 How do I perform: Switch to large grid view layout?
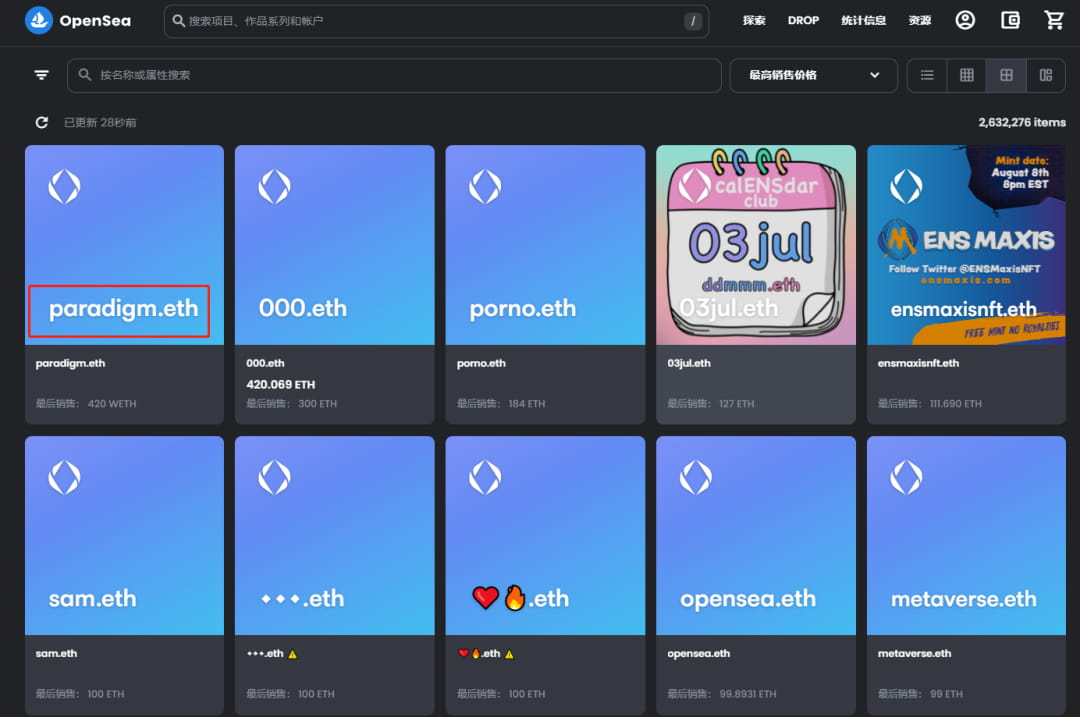(1006, 75)
